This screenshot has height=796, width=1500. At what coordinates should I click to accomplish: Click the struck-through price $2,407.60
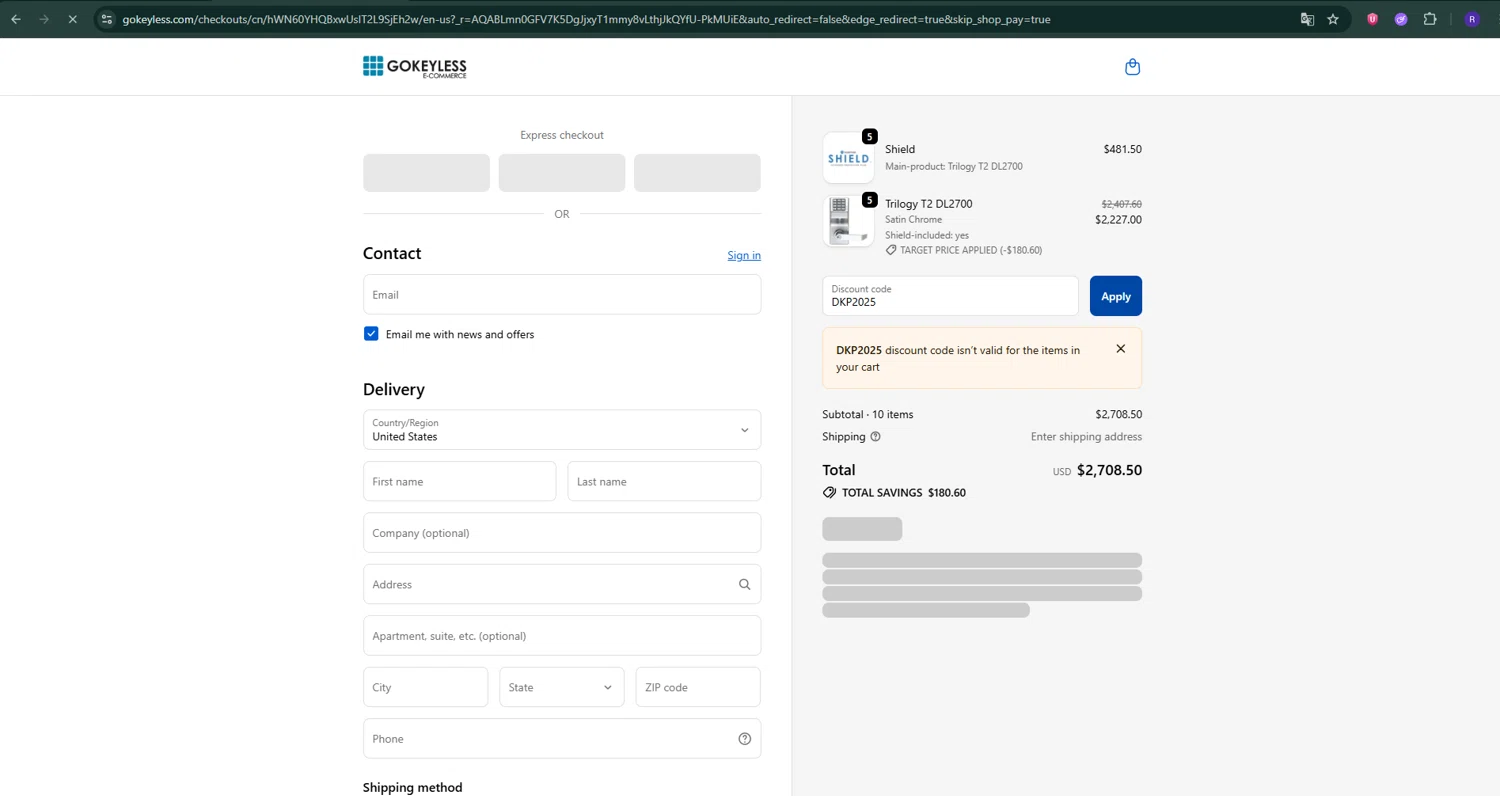(1121, 204)
